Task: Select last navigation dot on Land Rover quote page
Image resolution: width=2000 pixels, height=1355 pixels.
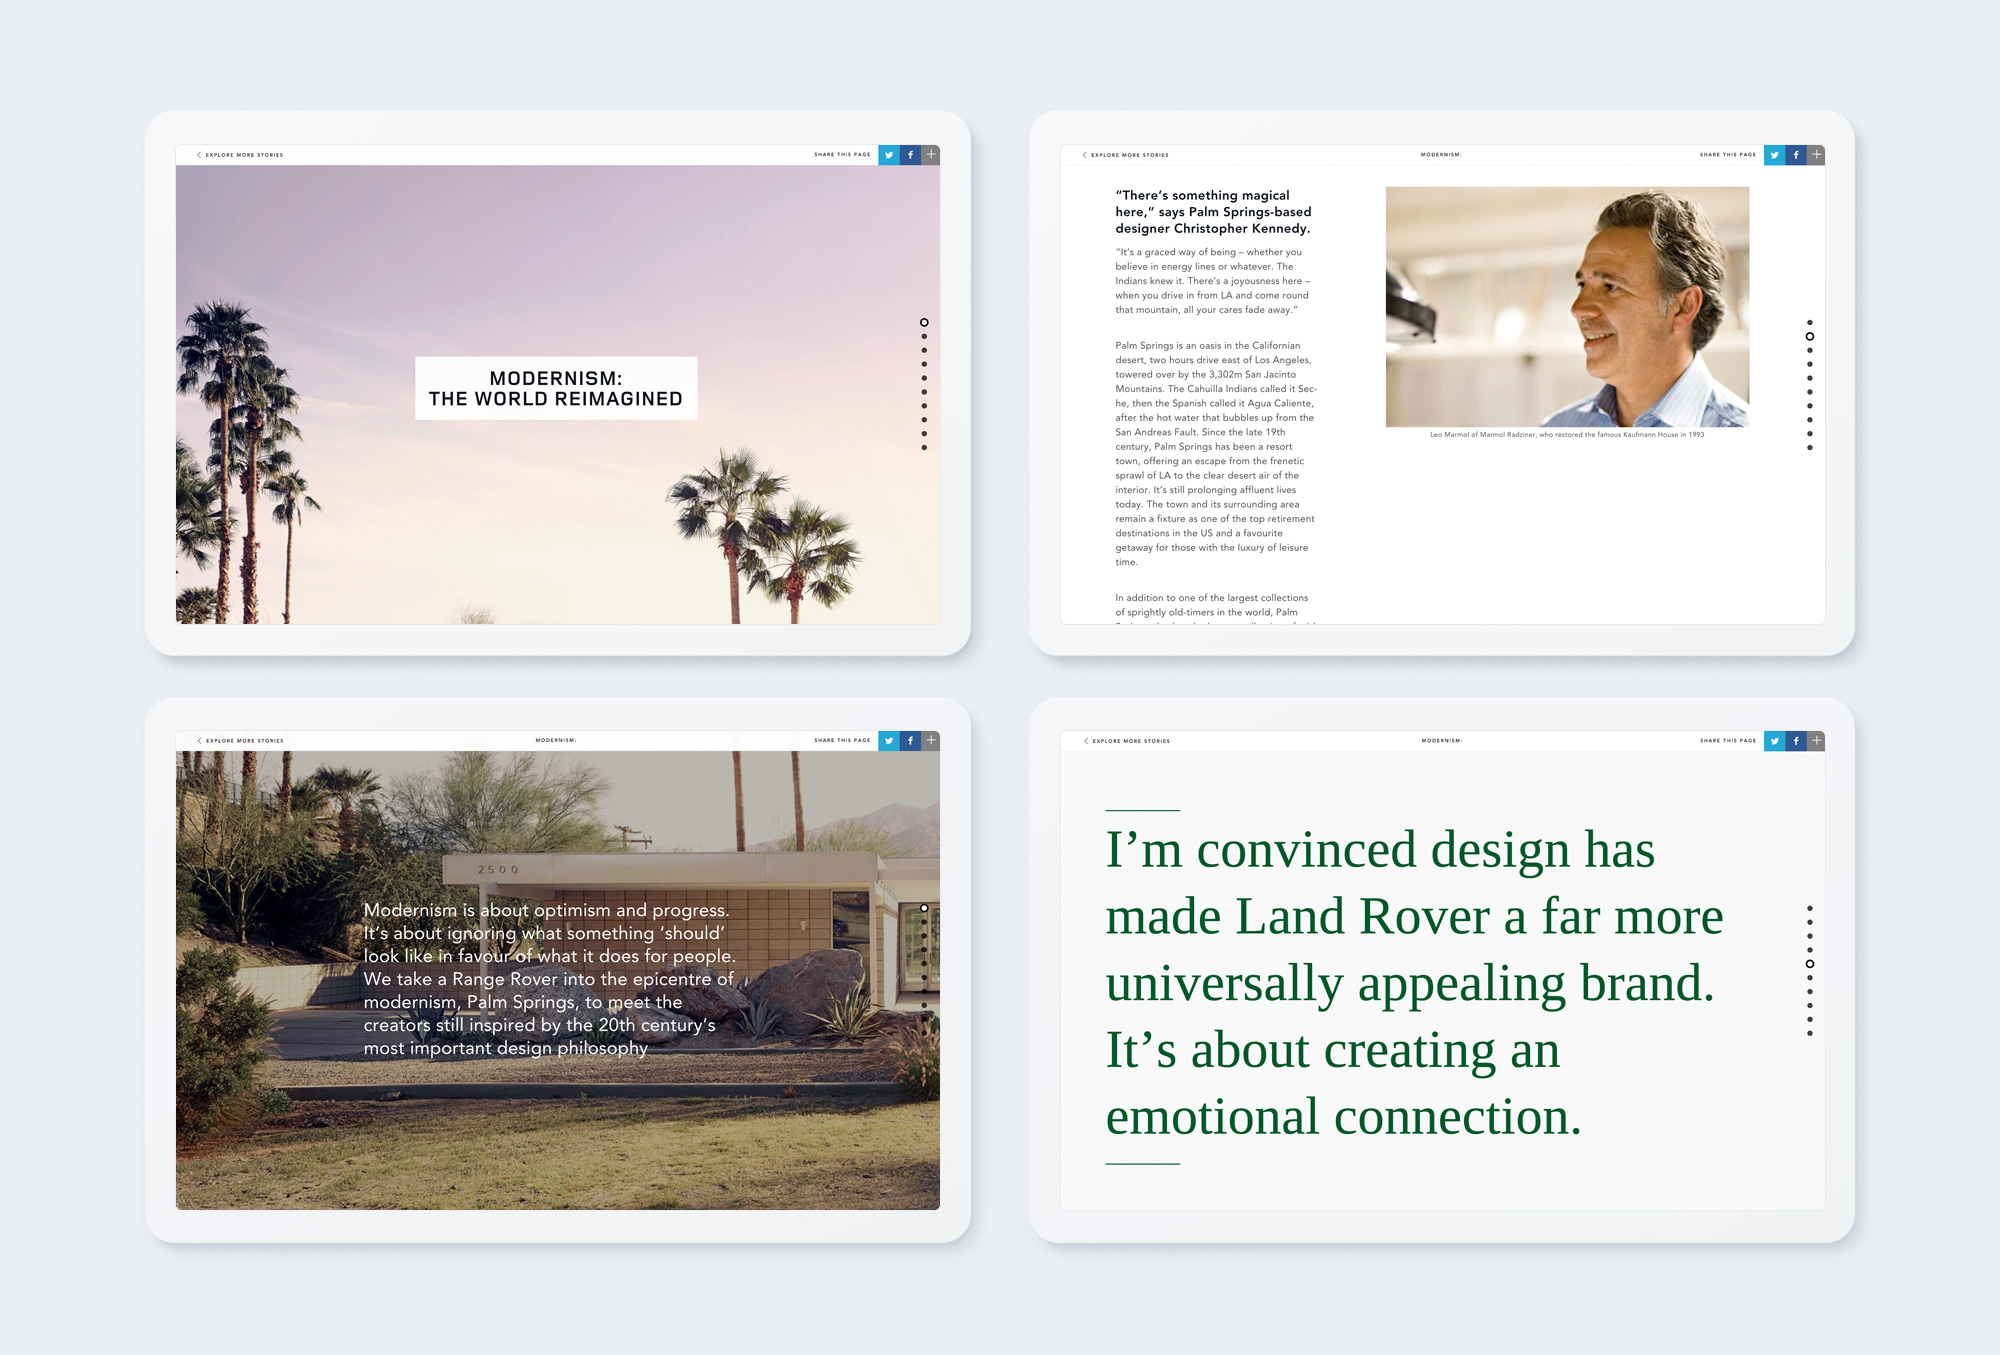Action: (x=1810, y=1033)
